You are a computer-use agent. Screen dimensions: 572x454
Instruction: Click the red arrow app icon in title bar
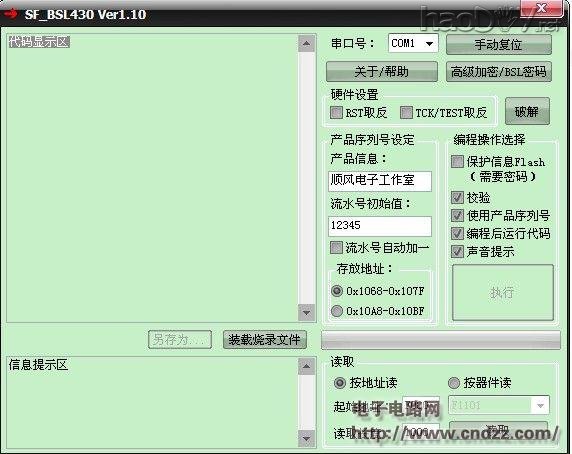pyautogui.click(x=10, y=14)
